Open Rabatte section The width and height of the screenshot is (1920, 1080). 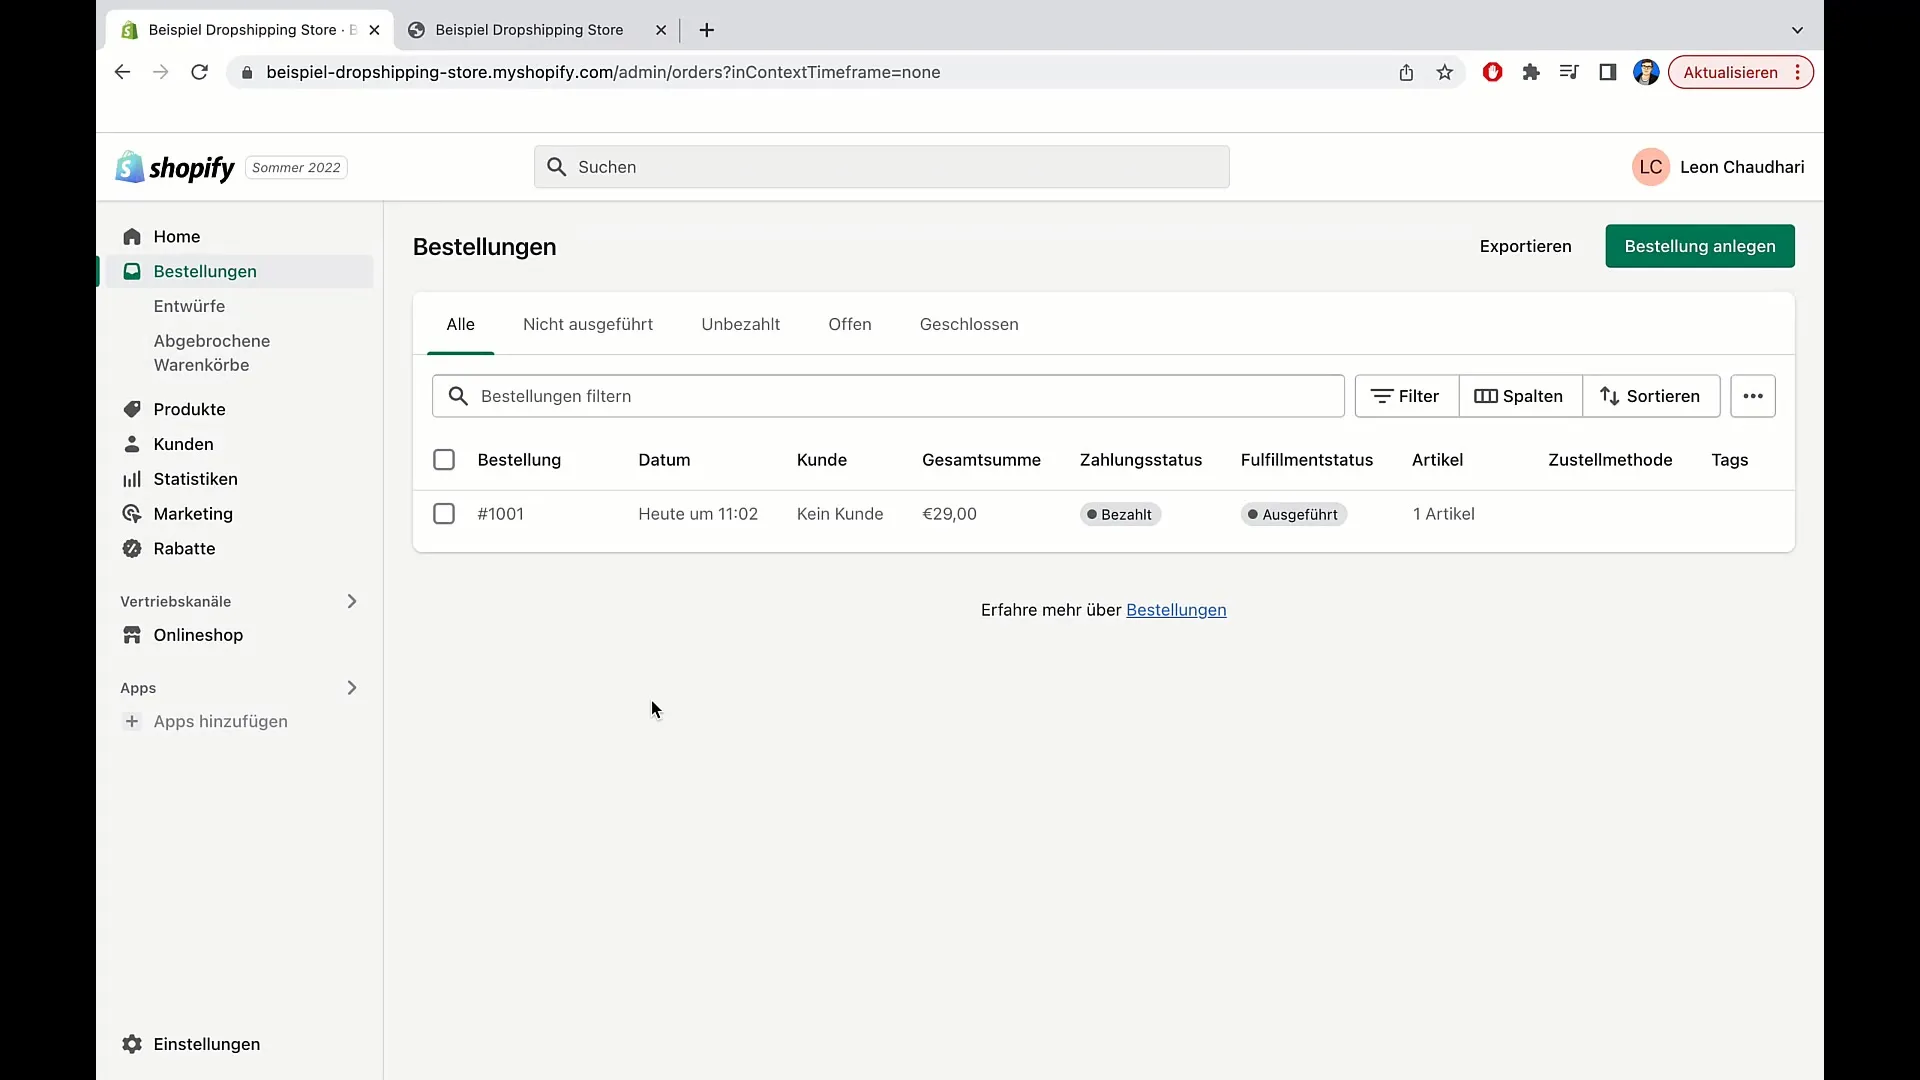click(184, 548)
